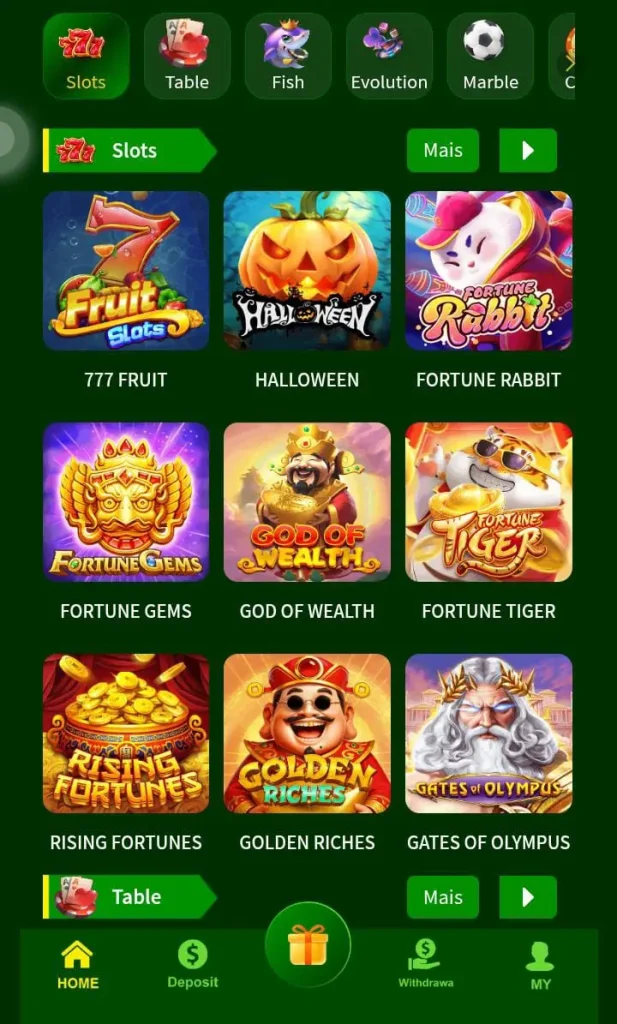Viewport: 617px width, 1024px height.
Task: Click Mais button in Table section
Action: (x=443, y=897)
